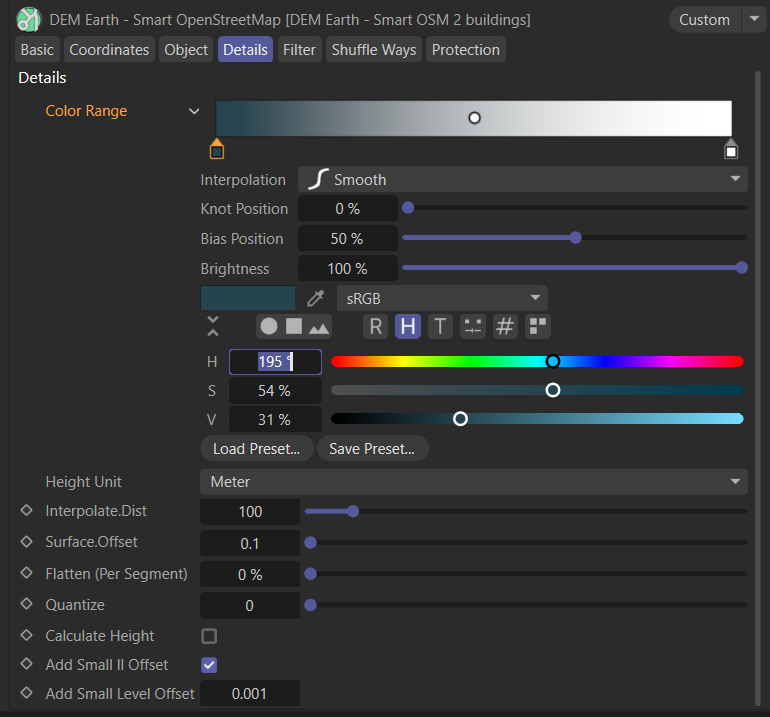Screen dimensions: 770x717
Task: Toggle keyframe diamond for Calculate Height
Action: point(27,635)
